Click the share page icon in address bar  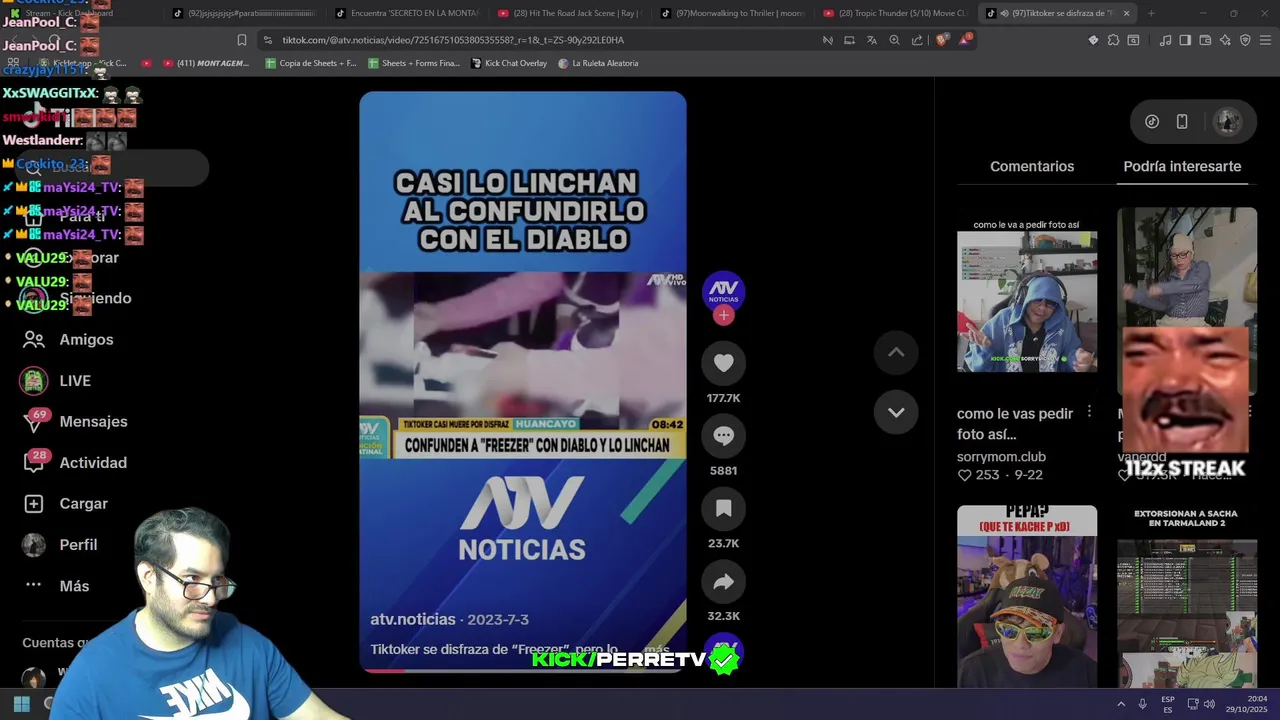(917, 40)
